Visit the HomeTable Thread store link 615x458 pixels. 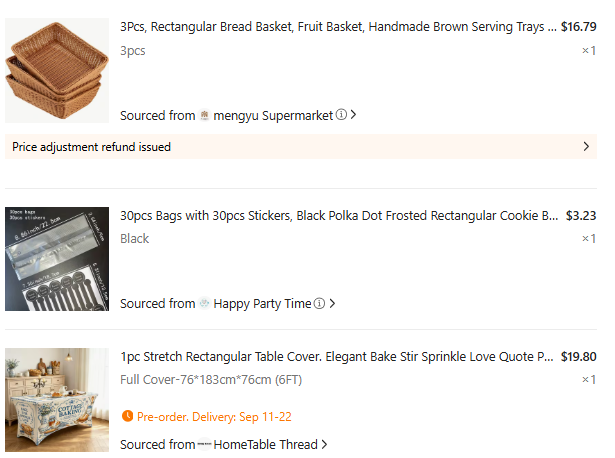click(266, 444)
